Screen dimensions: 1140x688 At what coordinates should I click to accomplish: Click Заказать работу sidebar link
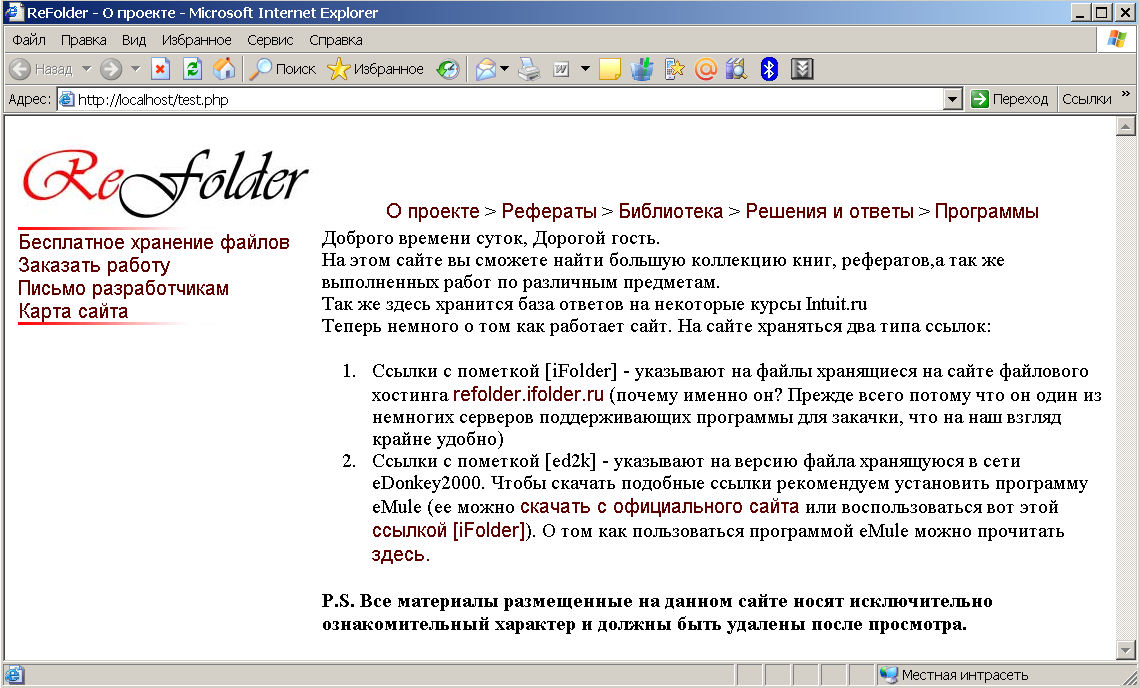coord(95,265)
